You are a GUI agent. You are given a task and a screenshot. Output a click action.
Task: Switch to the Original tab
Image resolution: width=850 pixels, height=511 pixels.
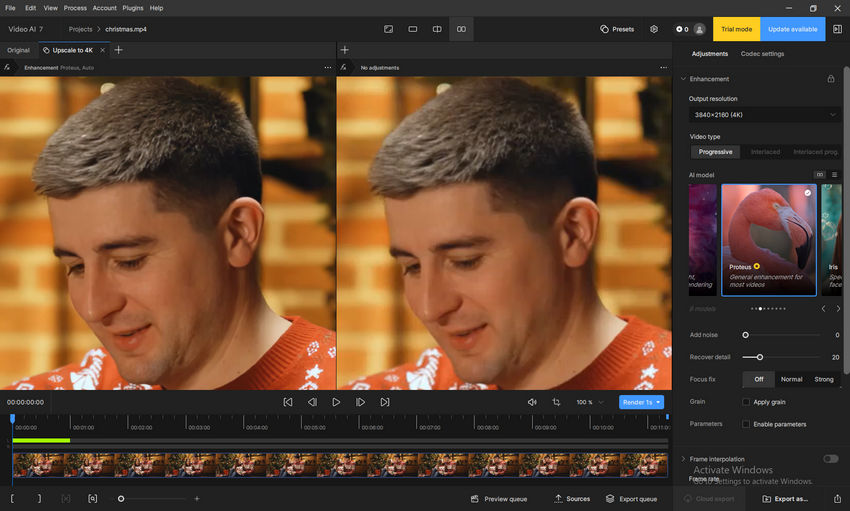pyautogui.click(x=18, y=50)
